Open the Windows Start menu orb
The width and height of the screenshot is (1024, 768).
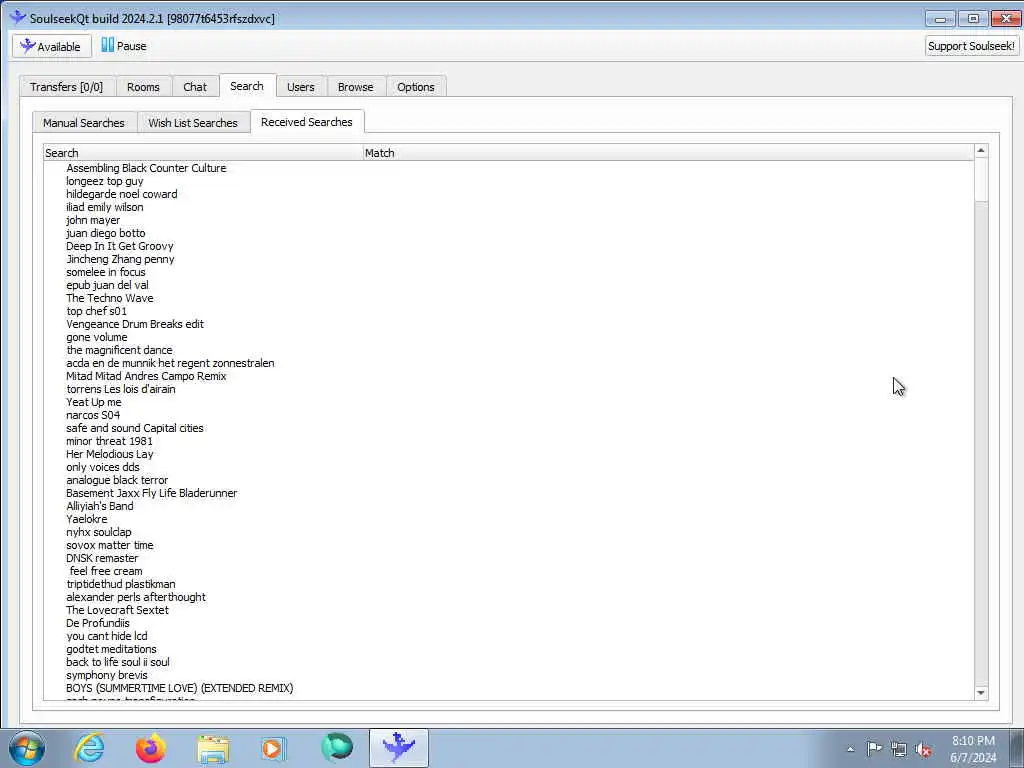pyautogui.click(x=27, y=748)
